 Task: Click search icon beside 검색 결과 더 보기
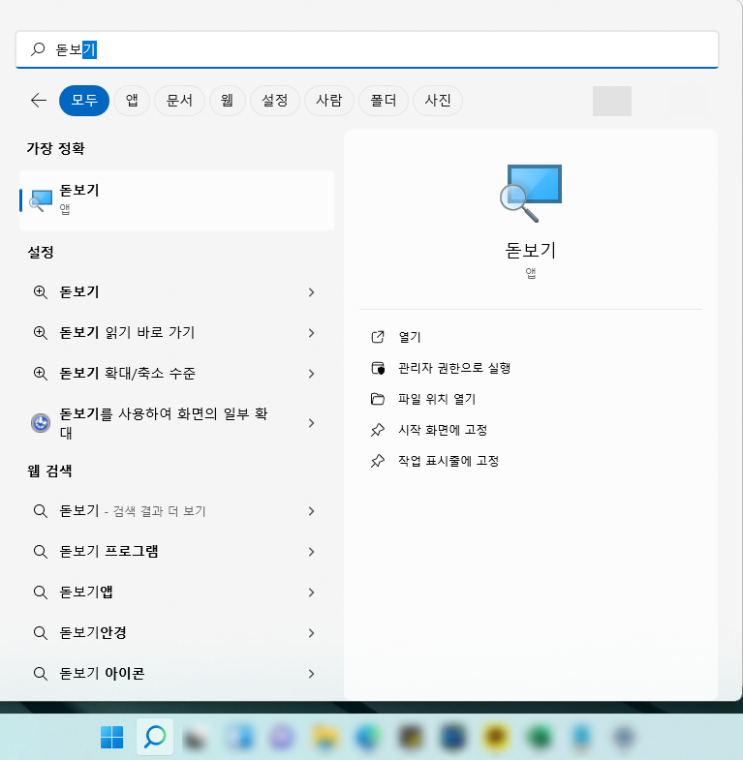pos(40,511)
